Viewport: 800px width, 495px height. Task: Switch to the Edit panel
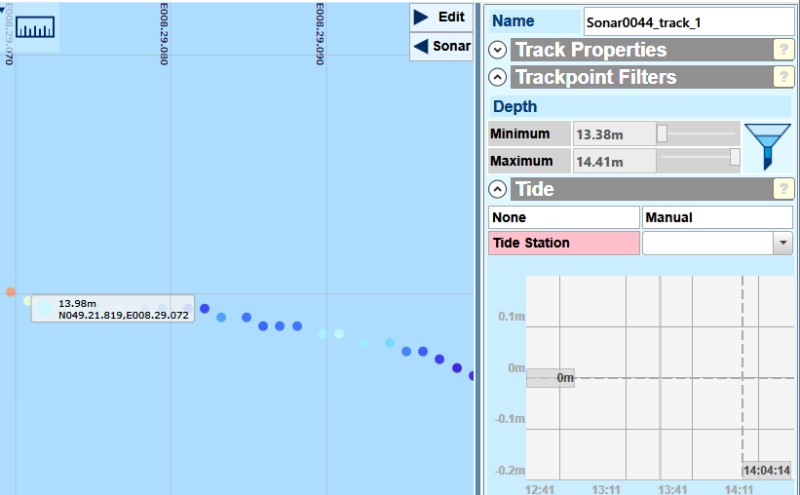(441, 17)
